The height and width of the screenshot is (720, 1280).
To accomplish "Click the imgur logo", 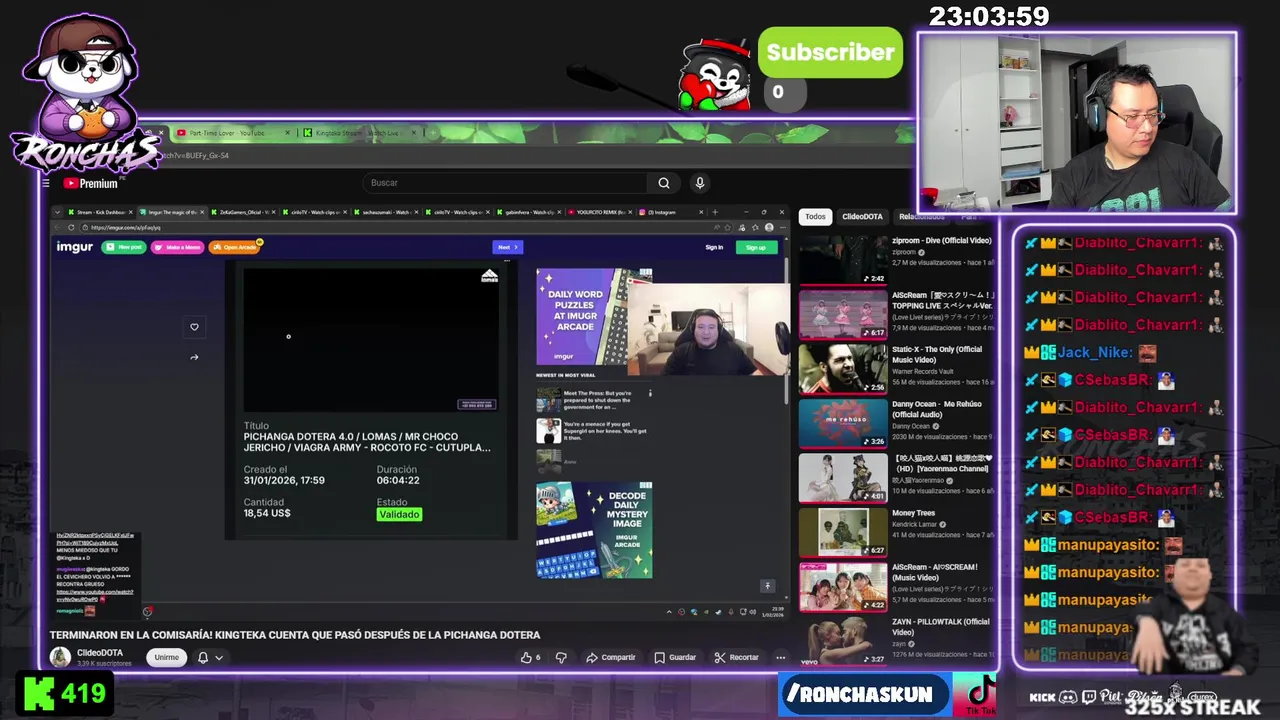I will [x=75, y=247].
